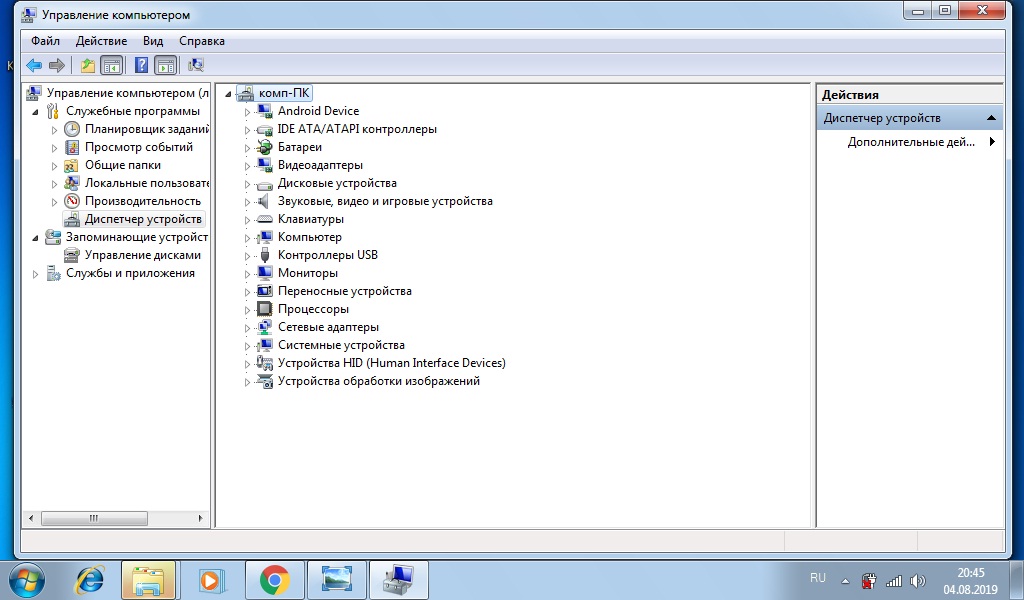Click Дополнительные действия in Actions pane
Viewport: 1024px width, 600px height.
click(910, 142)
